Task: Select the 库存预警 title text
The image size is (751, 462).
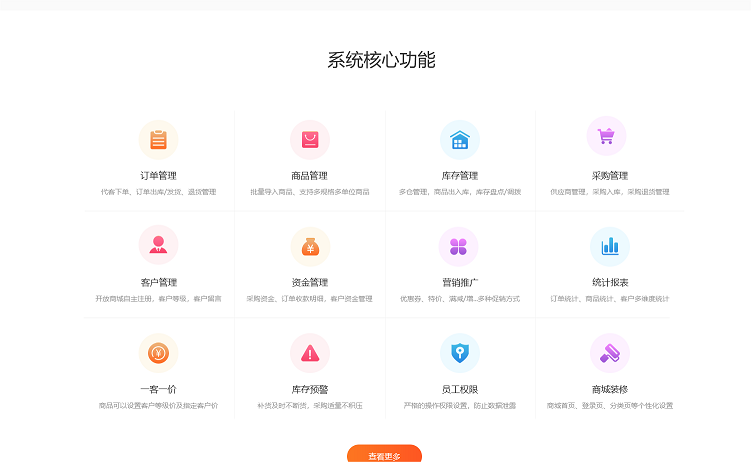Action: [x=310, y=389]
